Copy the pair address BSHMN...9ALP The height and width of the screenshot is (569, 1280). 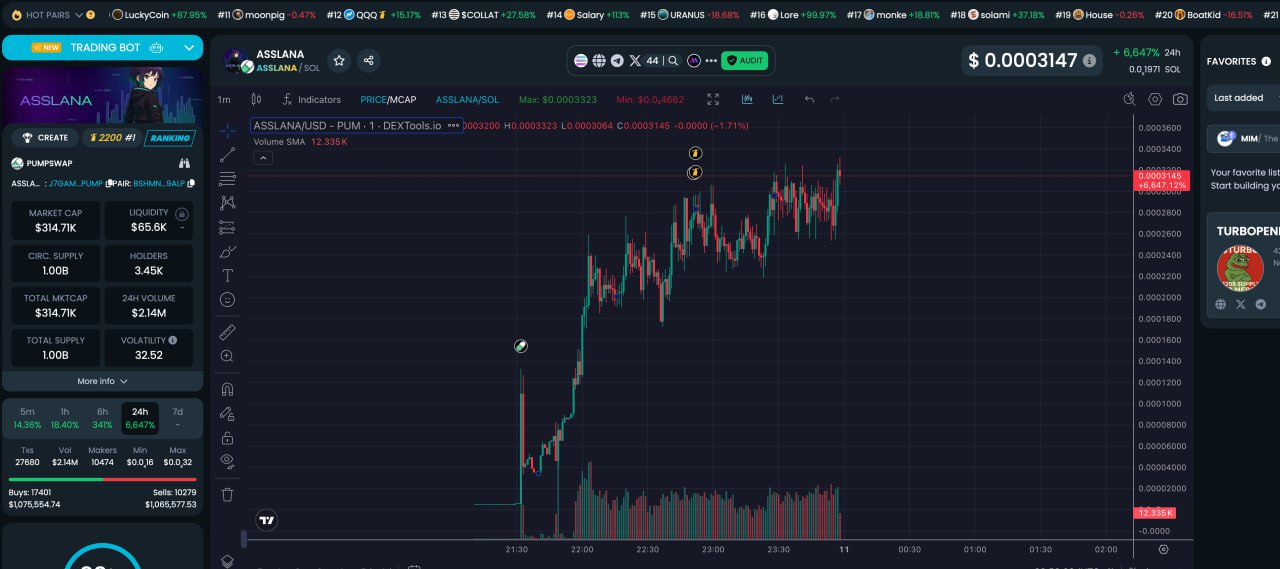[190, 183]
